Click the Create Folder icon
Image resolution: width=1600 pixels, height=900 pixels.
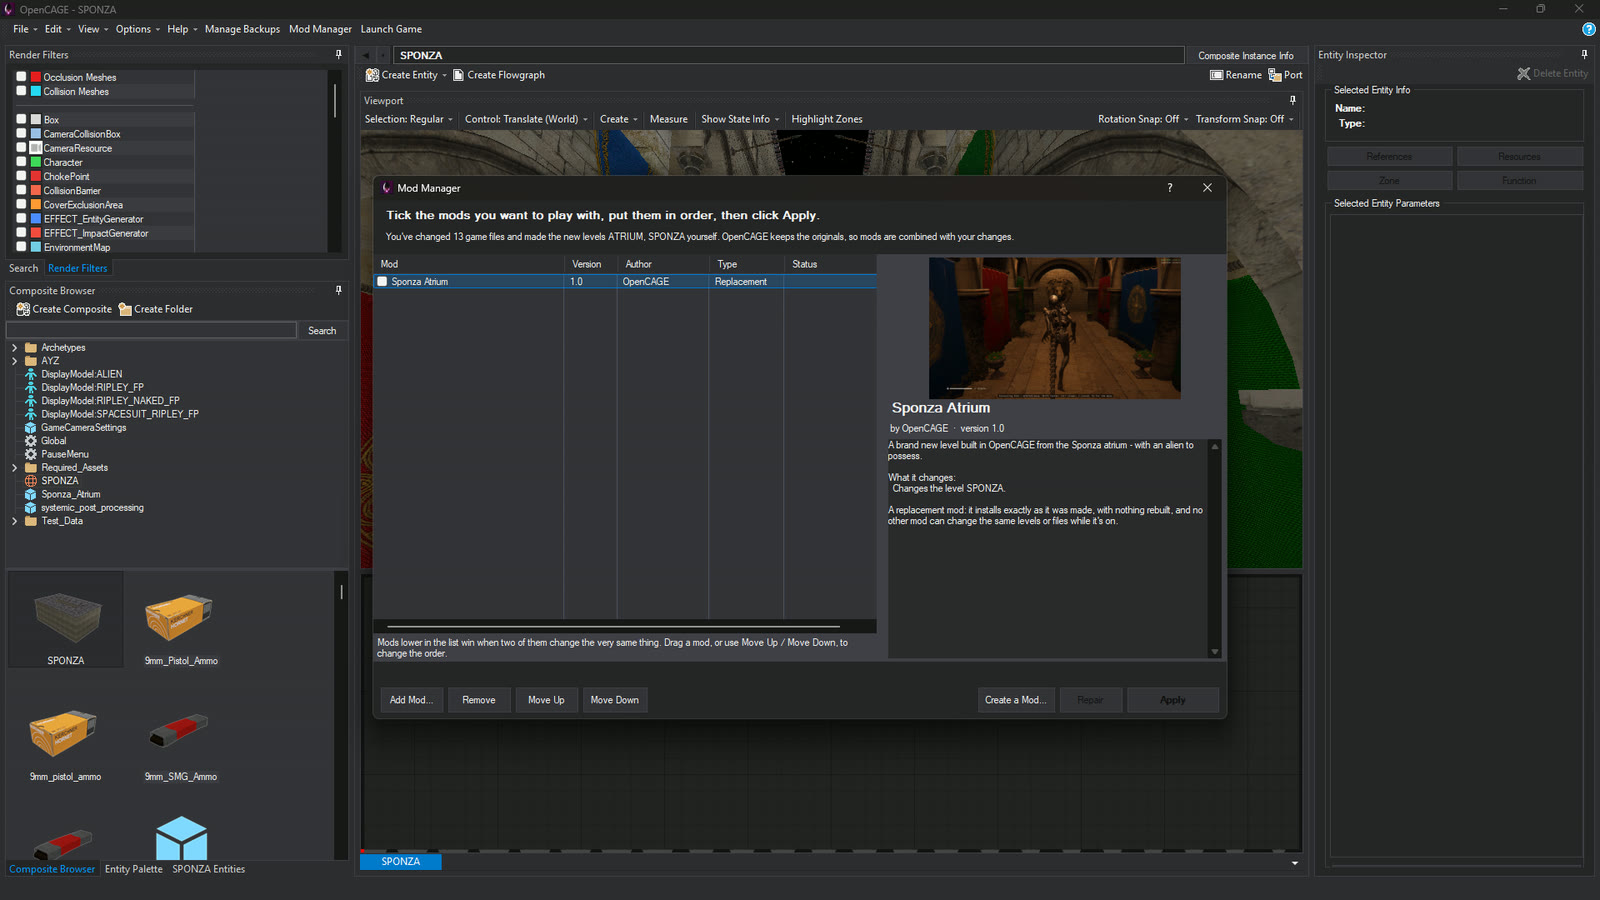pyautogui.click(x=125, y=309)
